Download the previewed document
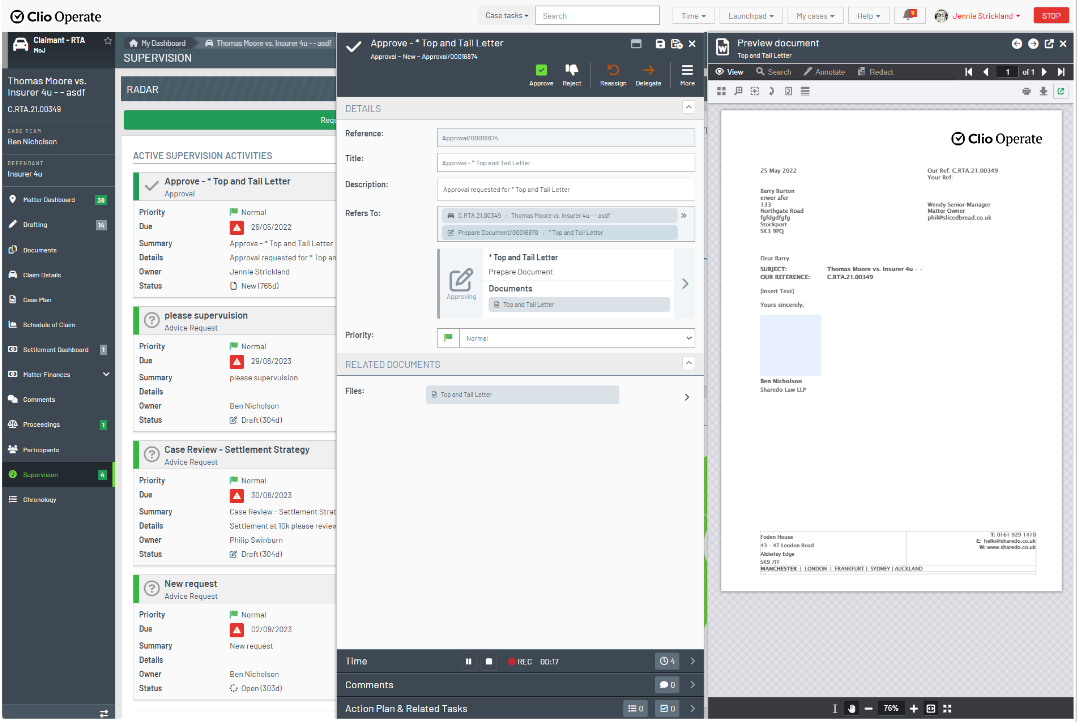1077x722 pixels. point(1043,91)
